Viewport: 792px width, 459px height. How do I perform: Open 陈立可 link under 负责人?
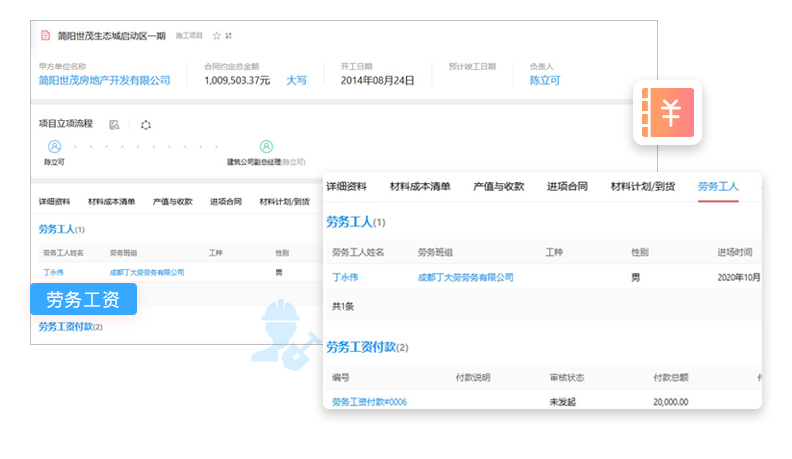pyautogui.click(x=544, y=80)
